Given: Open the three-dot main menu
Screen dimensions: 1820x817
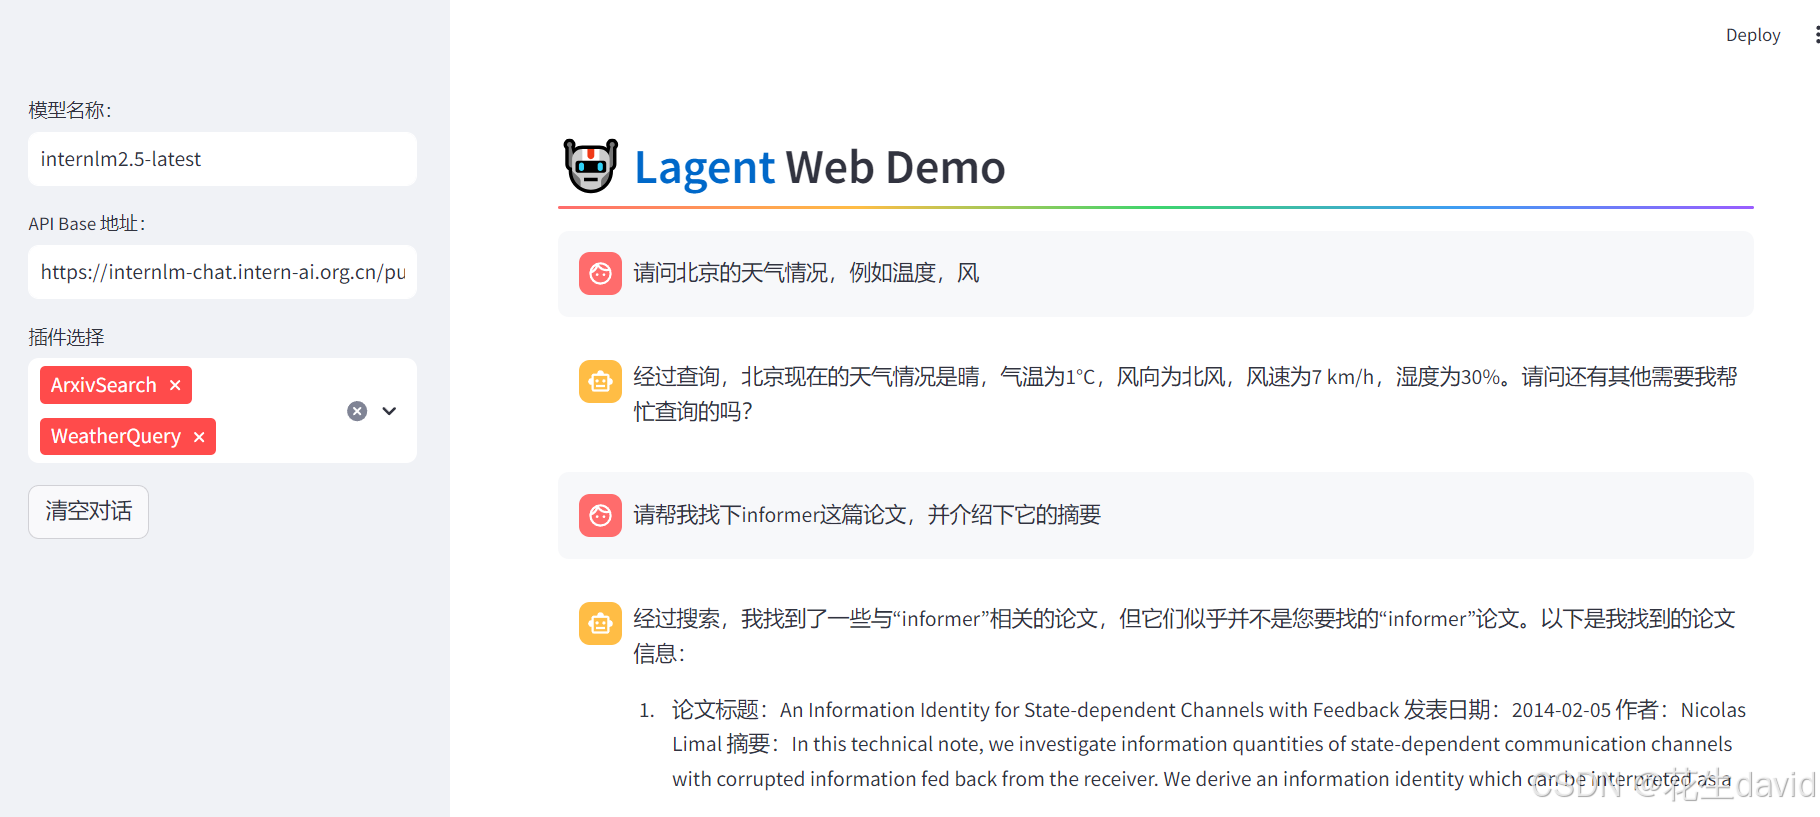Looking at the screenshot, I should coord(1815,35).
